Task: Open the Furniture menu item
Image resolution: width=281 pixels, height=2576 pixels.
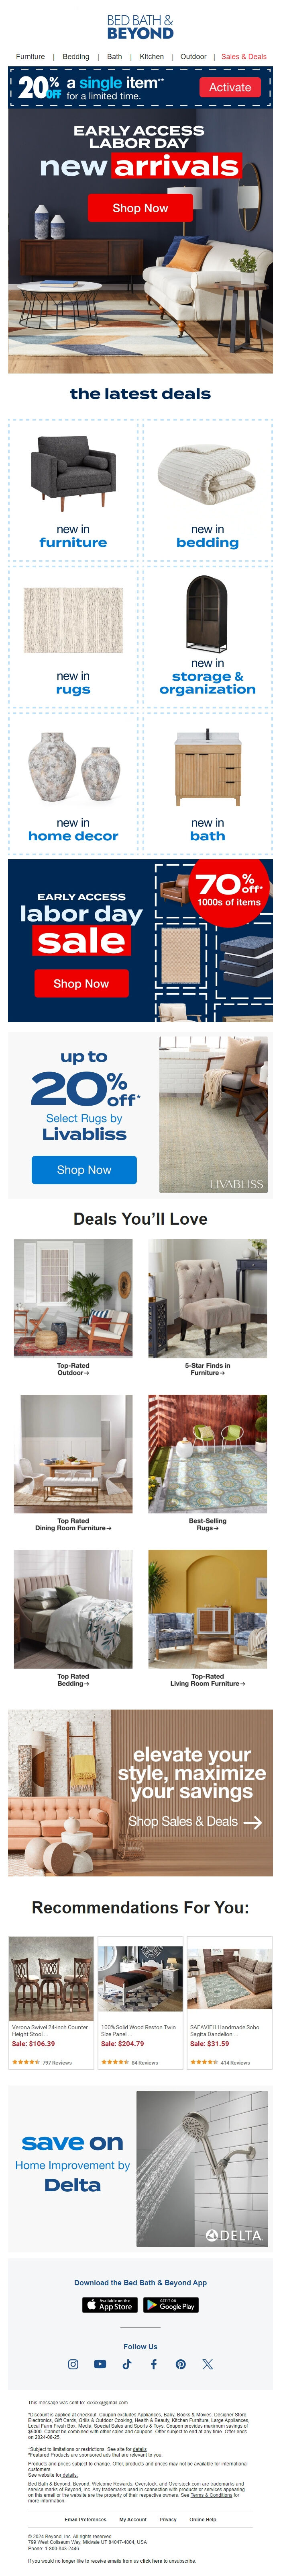Action: (x=30, y=57)
